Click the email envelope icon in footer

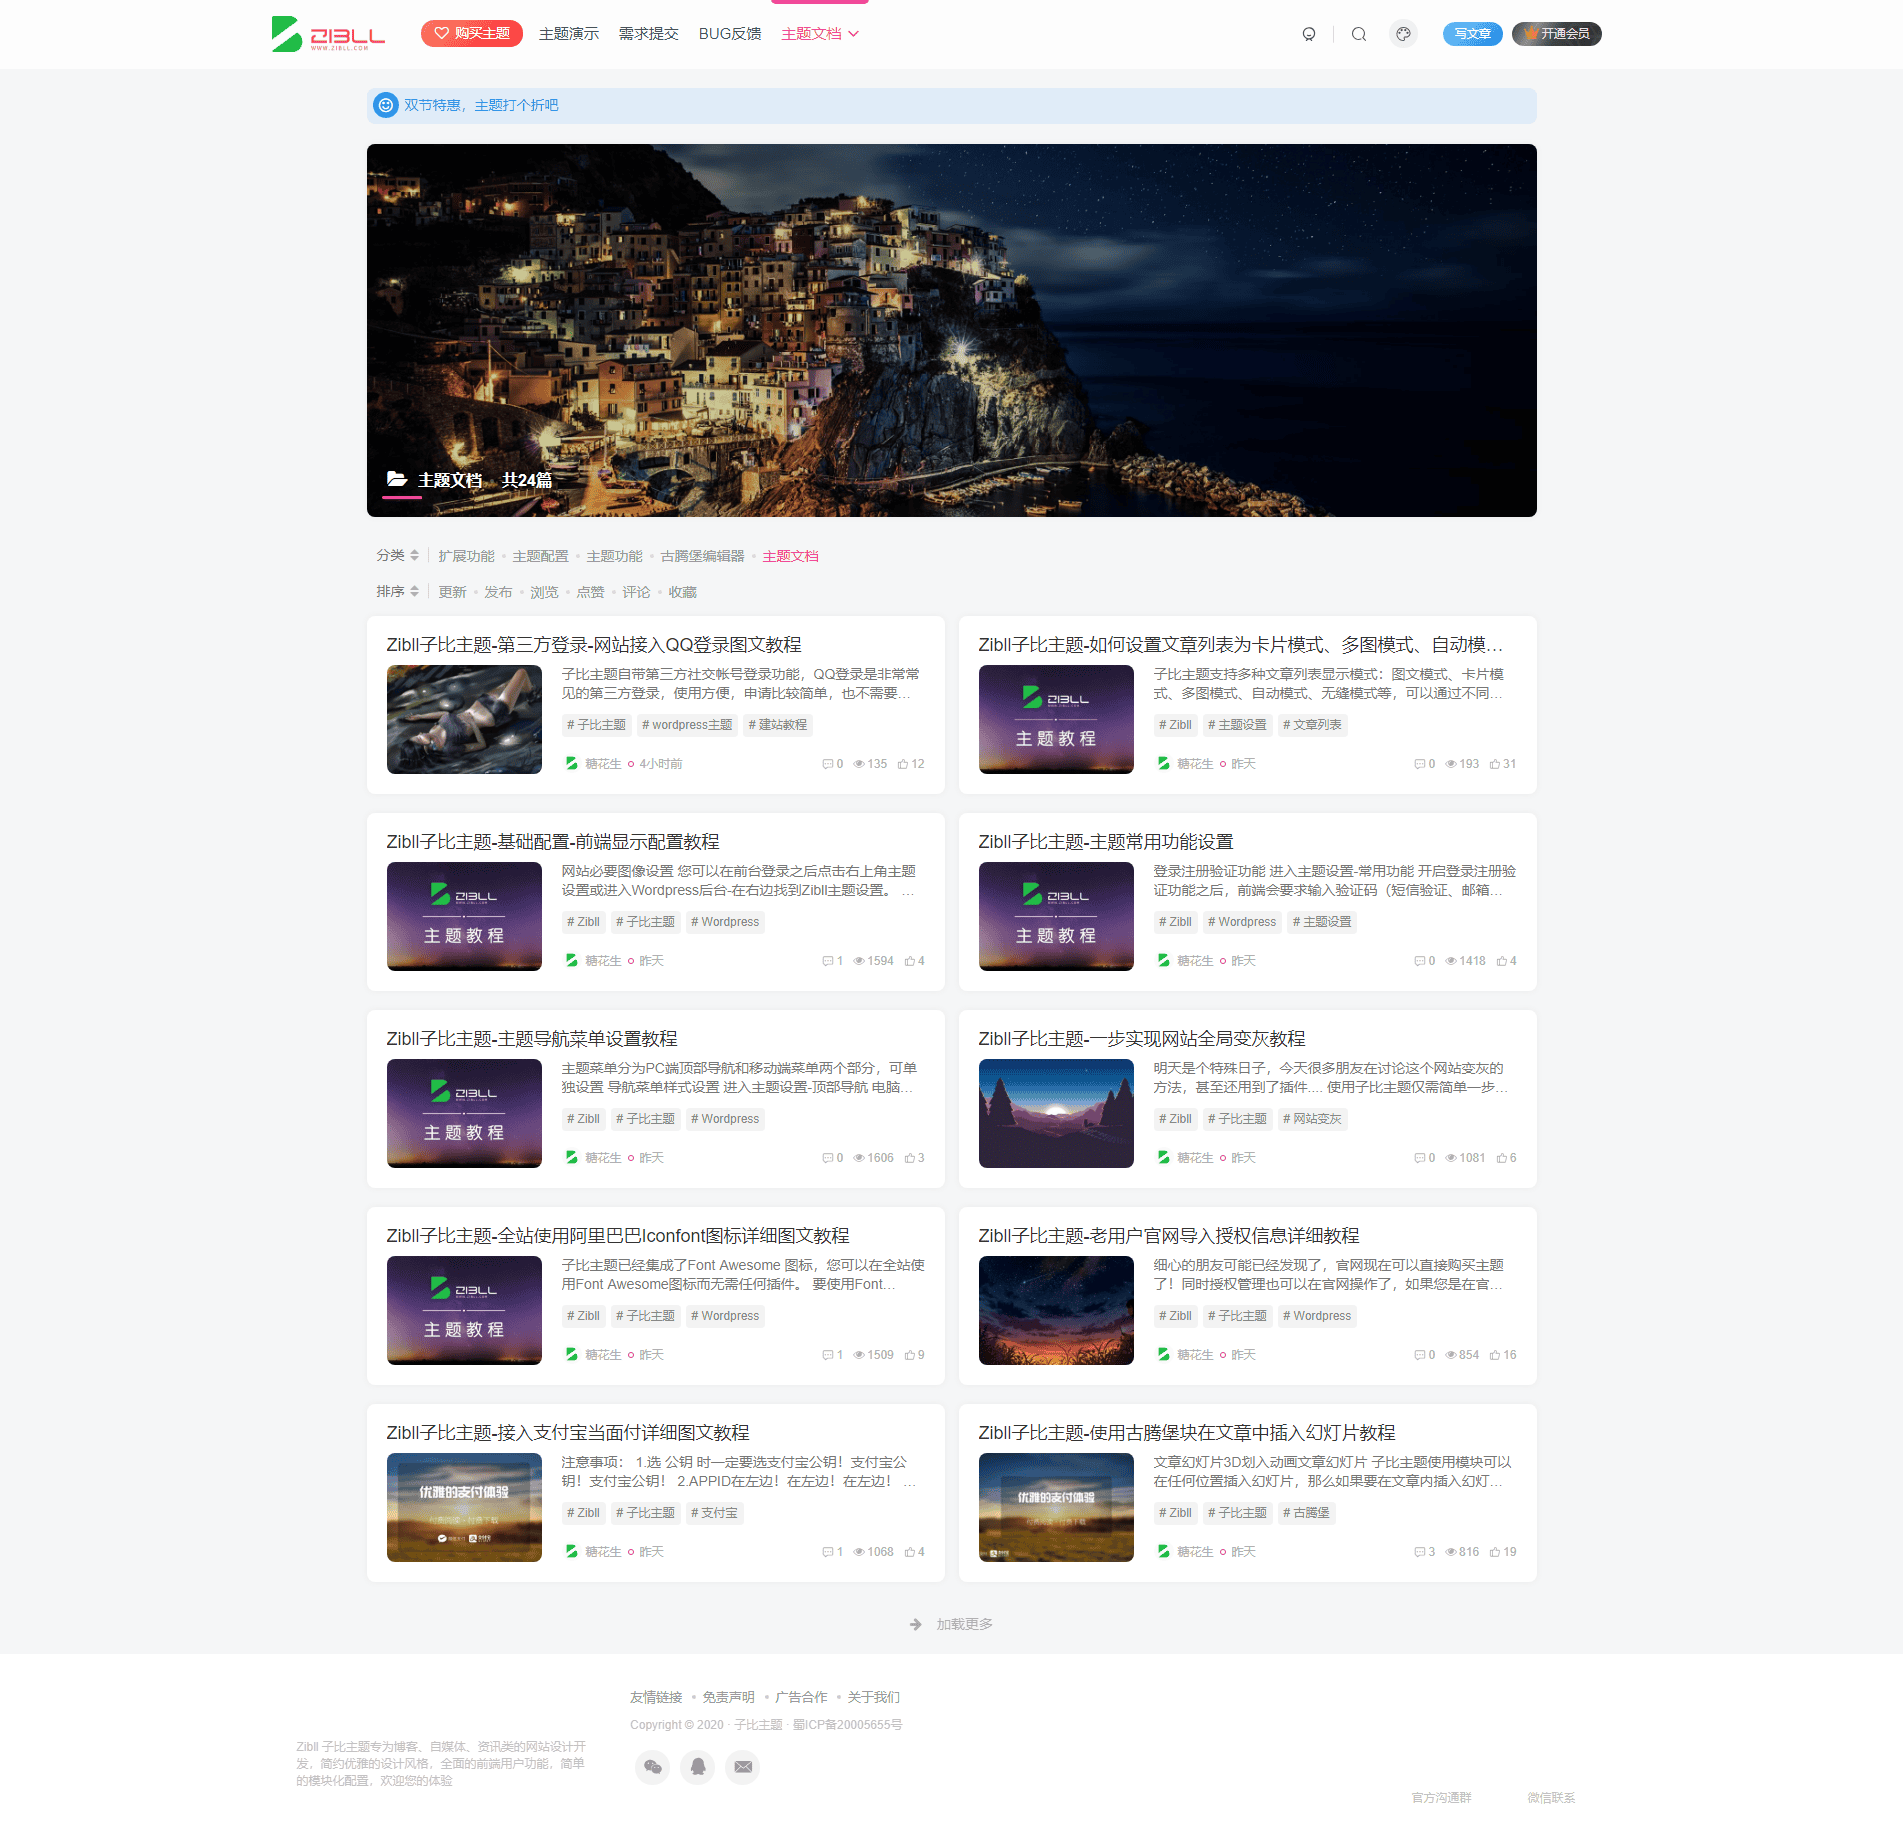tap(743, 1767)
